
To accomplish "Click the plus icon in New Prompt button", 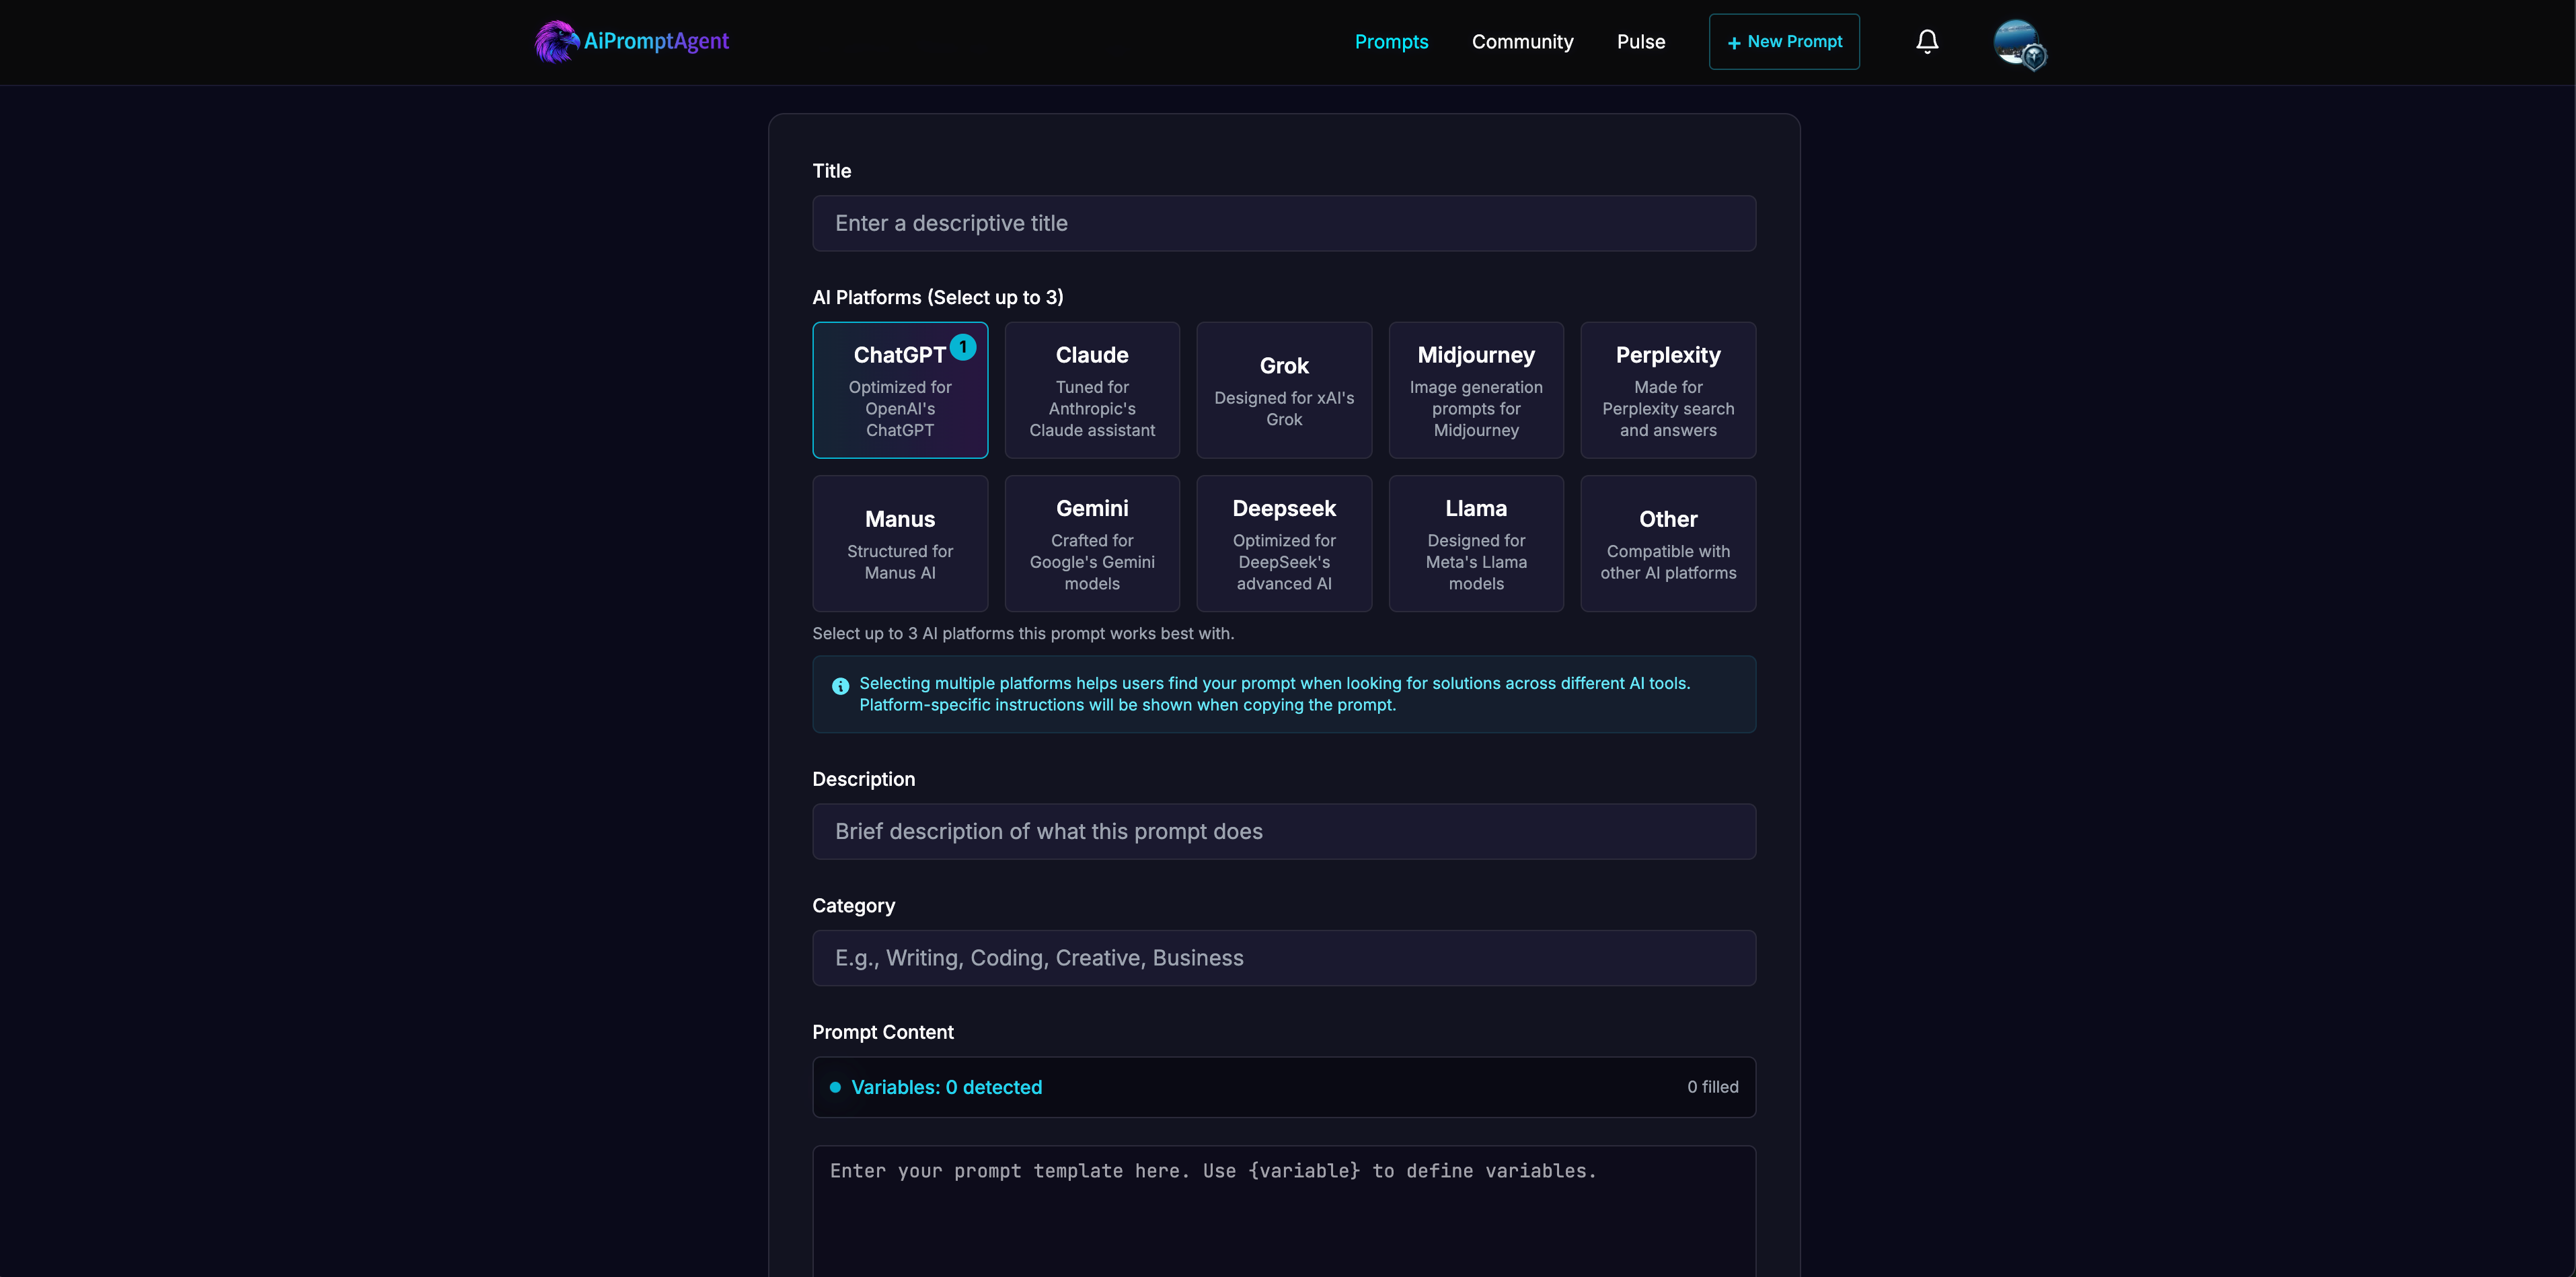I will [x=1734, y=43].
